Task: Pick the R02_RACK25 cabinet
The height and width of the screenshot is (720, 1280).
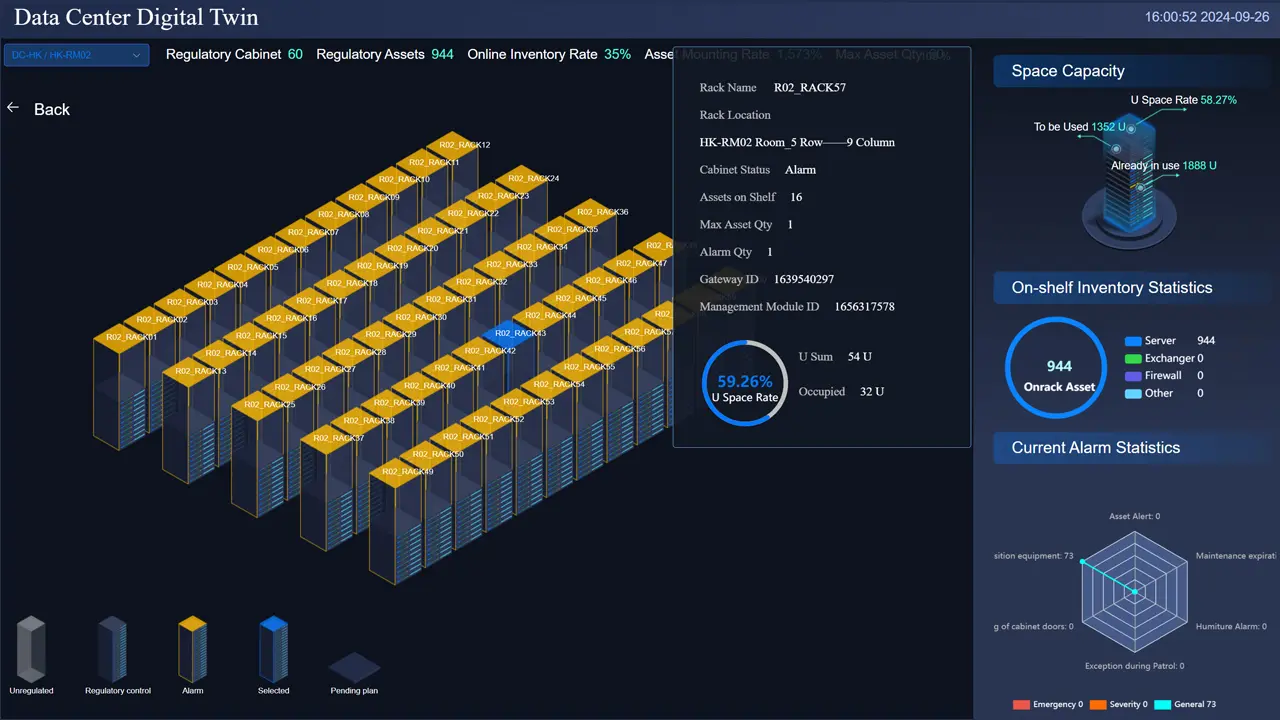Action: [x=270, y=405]
